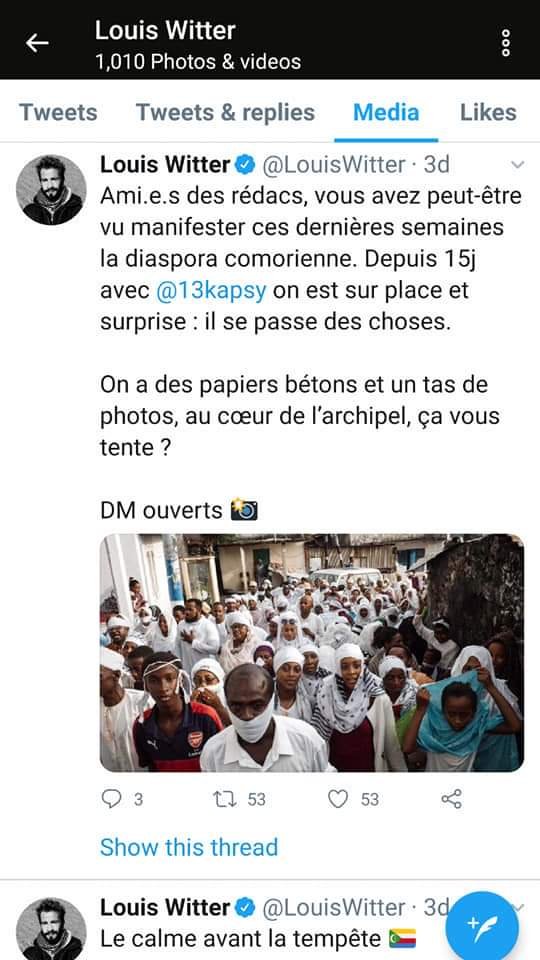
Task: Open the @LouisWitter handle in first tweet
Action: pyautogui.click(x=334, y=165)
